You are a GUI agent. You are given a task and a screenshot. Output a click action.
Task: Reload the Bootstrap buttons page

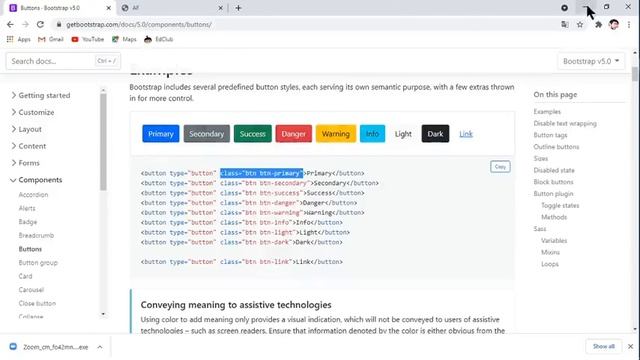pos(40,24)
